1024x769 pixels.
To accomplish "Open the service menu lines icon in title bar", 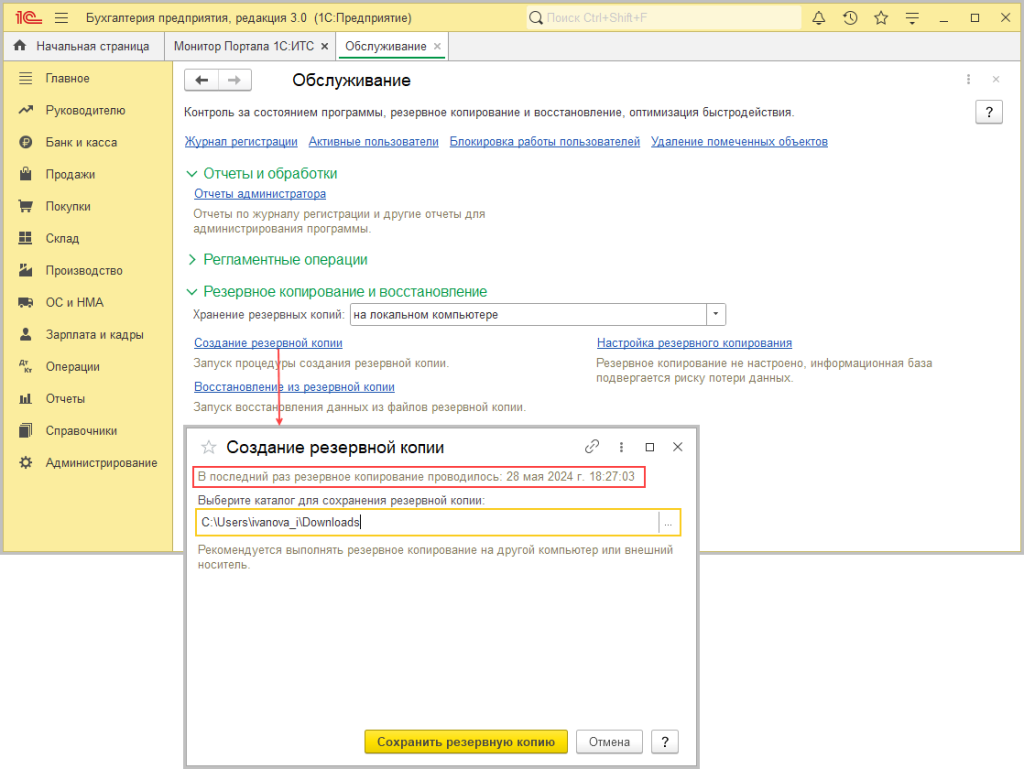I will point(912,18).
